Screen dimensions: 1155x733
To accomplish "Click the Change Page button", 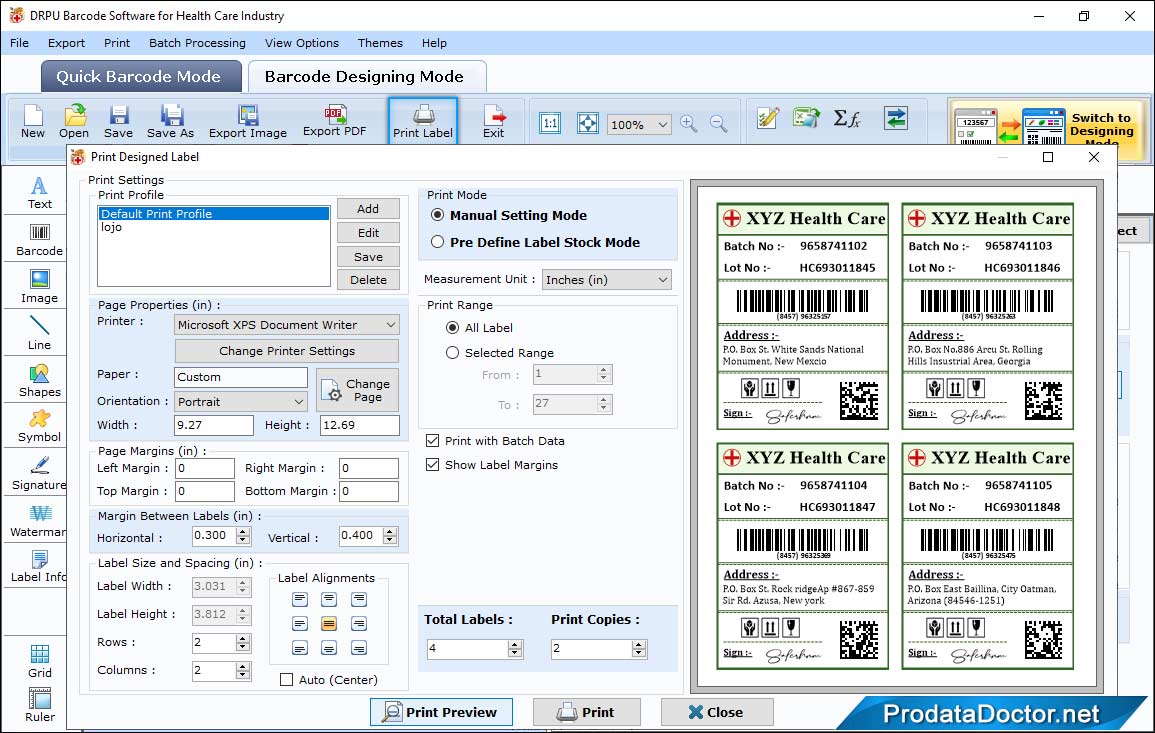I will 358,390.
